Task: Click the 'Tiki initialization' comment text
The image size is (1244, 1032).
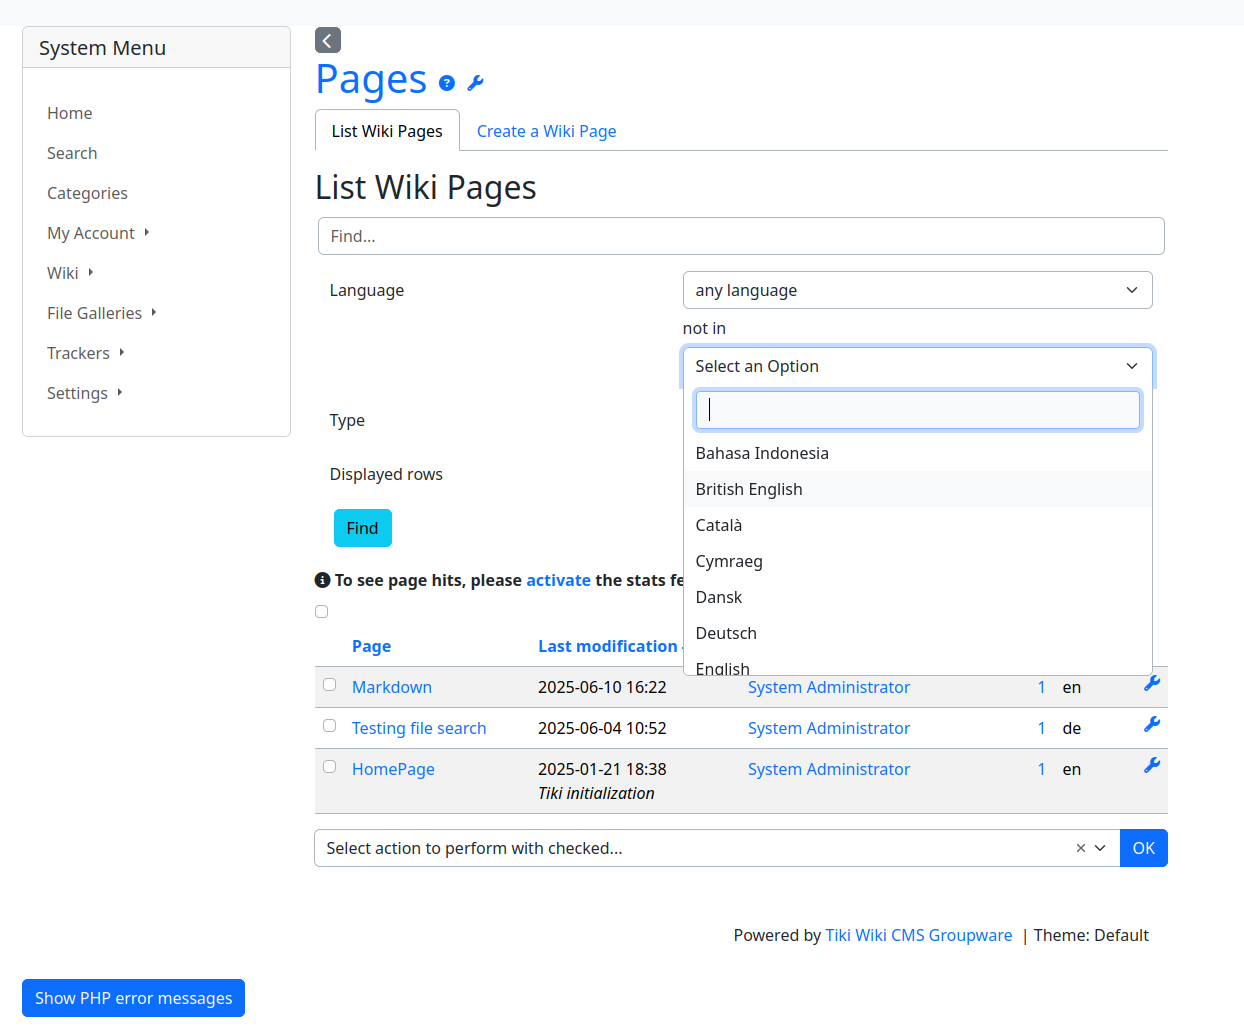Action: [596, 793]
